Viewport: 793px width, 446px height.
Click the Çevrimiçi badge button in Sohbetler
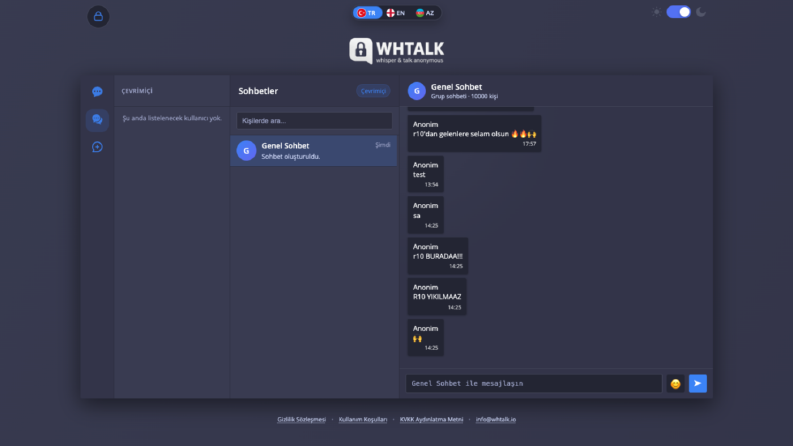[373, 91]
